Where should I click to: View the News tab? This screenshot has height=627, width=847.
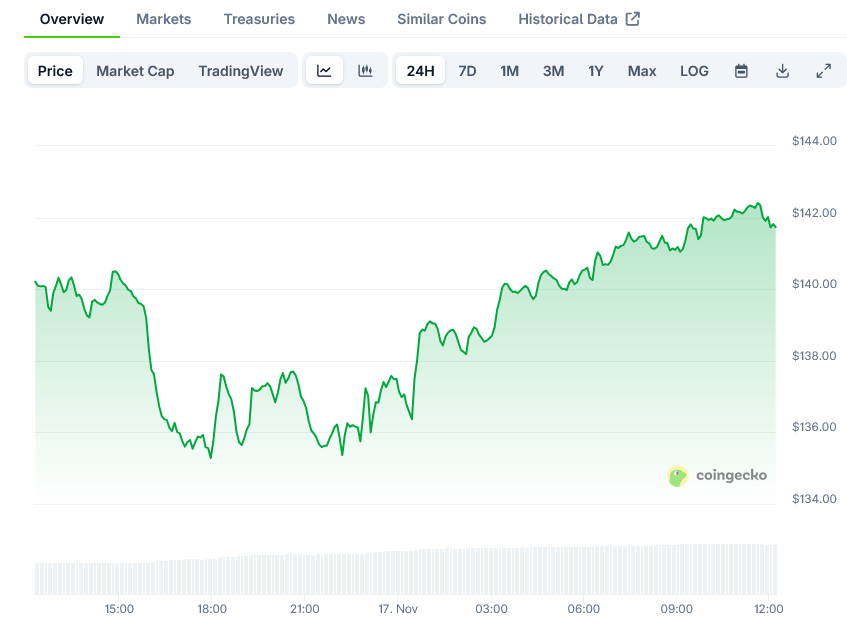(346, 18)
